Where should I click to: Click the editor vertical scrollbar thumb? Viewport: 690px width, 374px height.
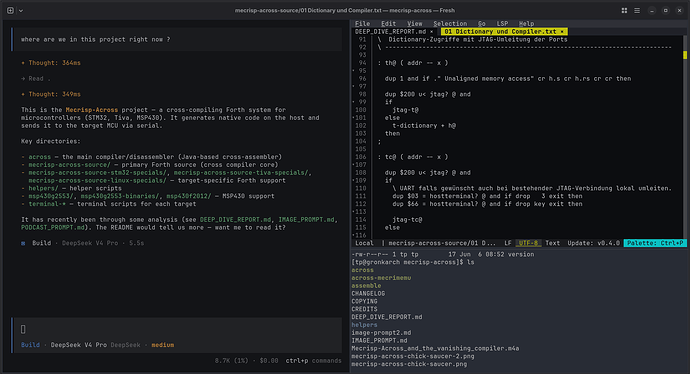tap(685, 55)
